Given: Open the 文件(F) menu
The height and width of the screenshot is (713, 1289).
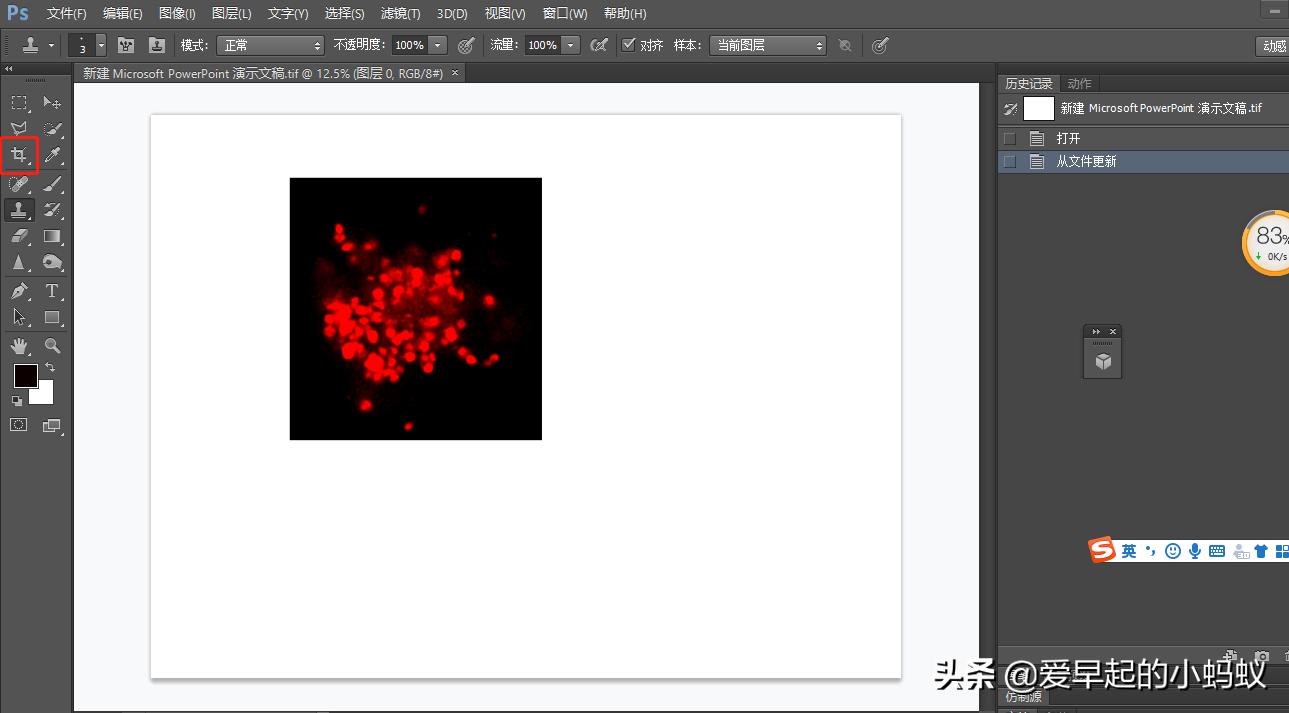Looking at the screenshot, I should [x=67, y=14].
